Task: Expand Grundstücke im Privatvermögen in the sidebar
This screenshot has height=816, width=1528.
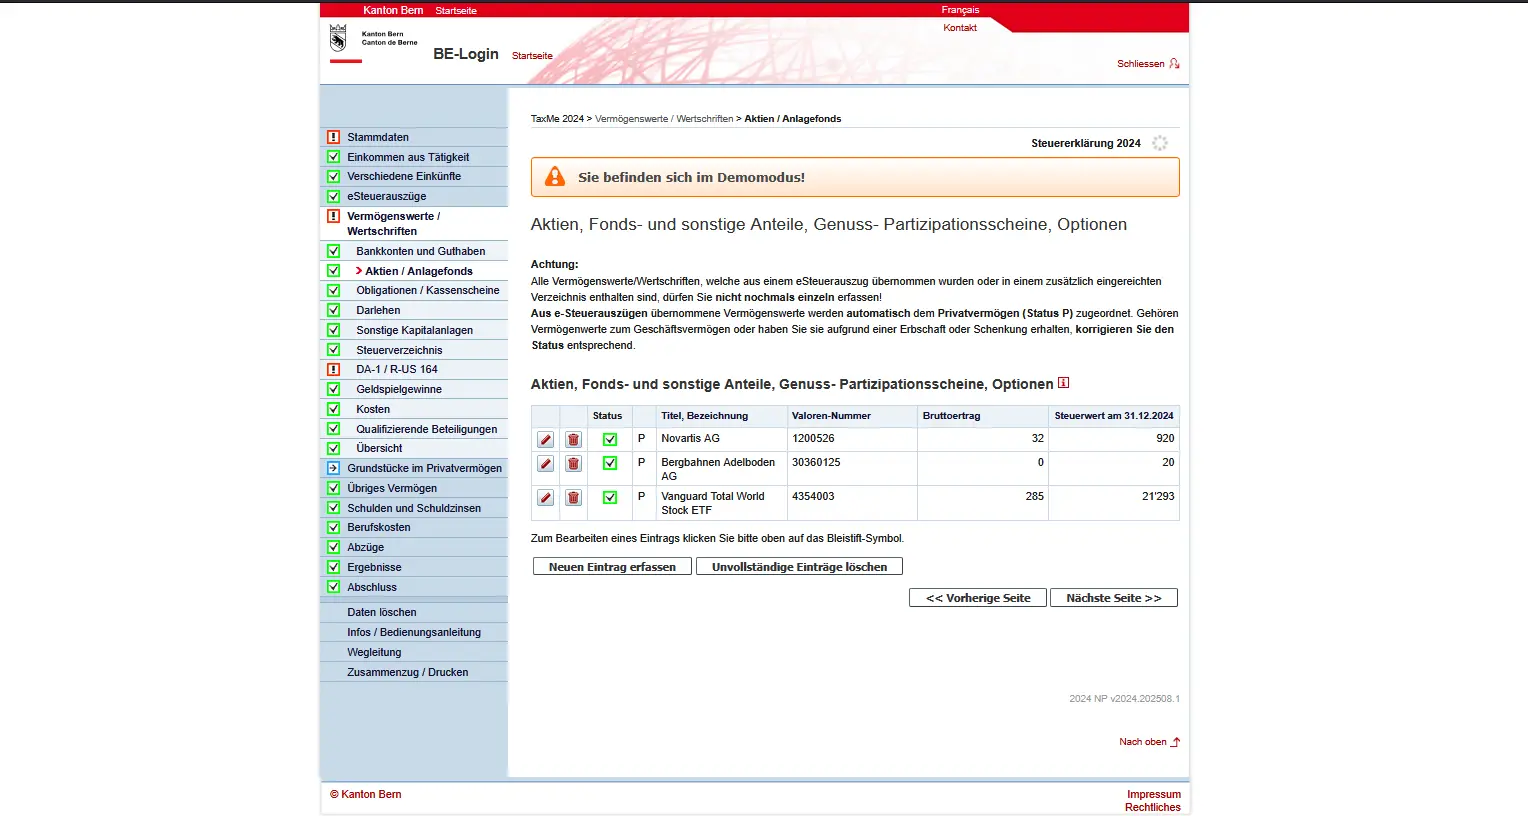Action: click(424, 468)
